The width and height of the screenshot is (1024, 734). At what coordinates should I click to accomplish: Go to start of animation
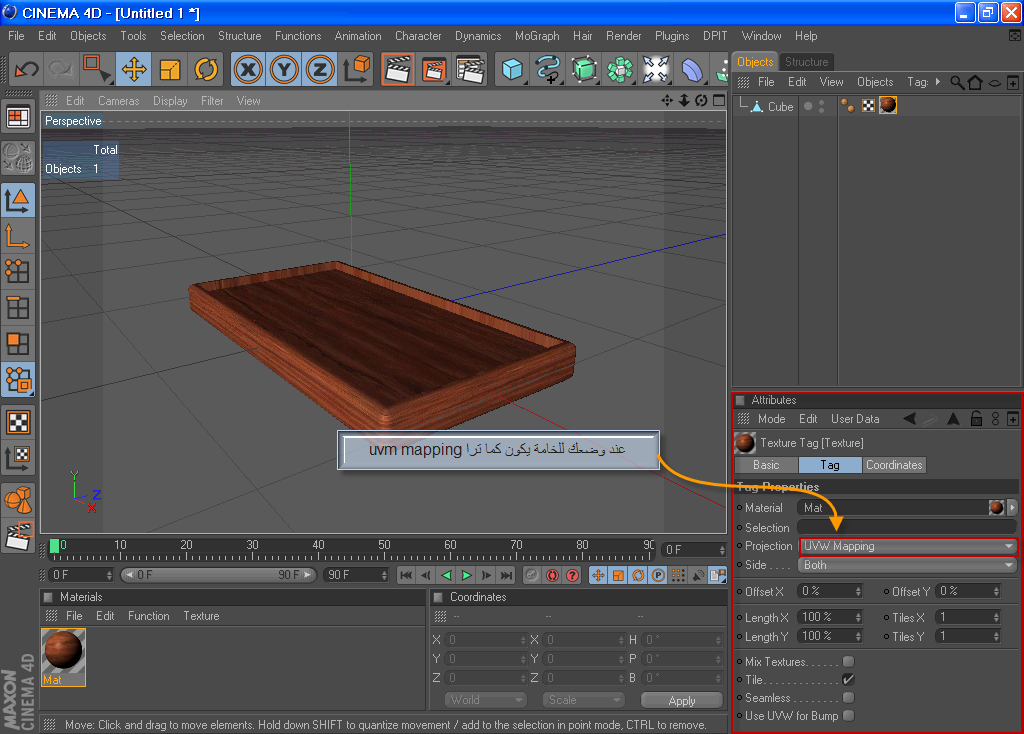(406, 575)
